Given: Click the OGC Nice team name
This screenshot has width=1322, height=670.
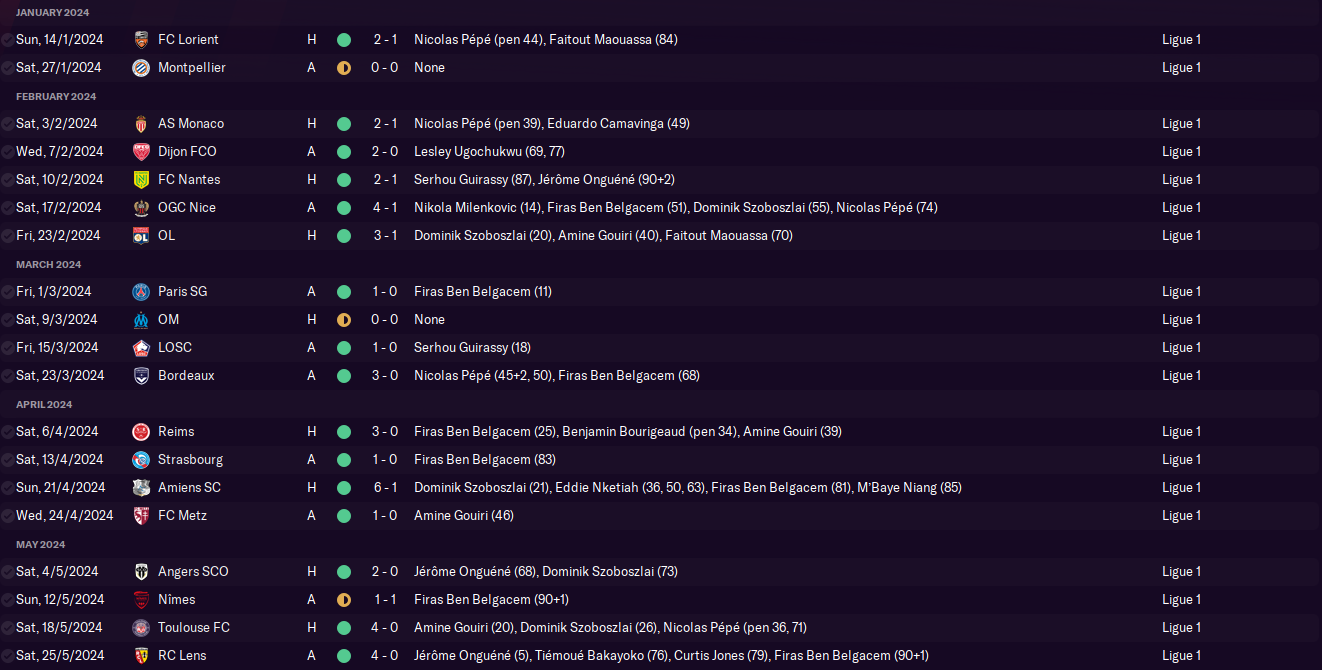Looking at the screenshot, I should (x=187, y=208).
